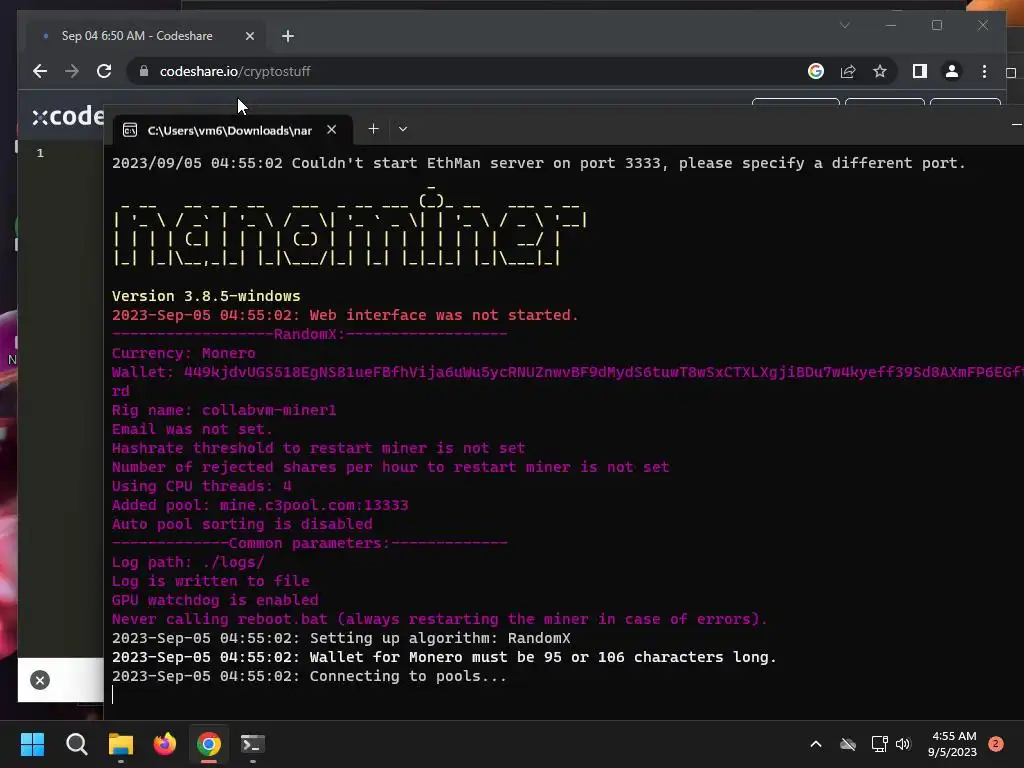
Task: Close the Codeshare browser tab
Action: (249, 36)
